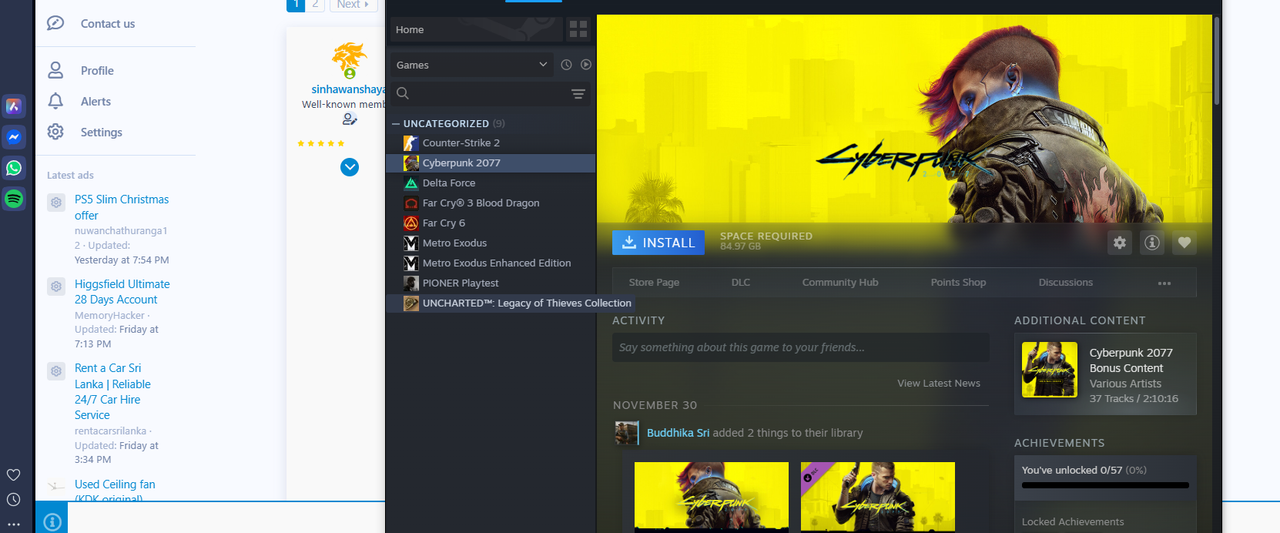Collapse the UNCATEGORIZED games category

pos(396,124)
